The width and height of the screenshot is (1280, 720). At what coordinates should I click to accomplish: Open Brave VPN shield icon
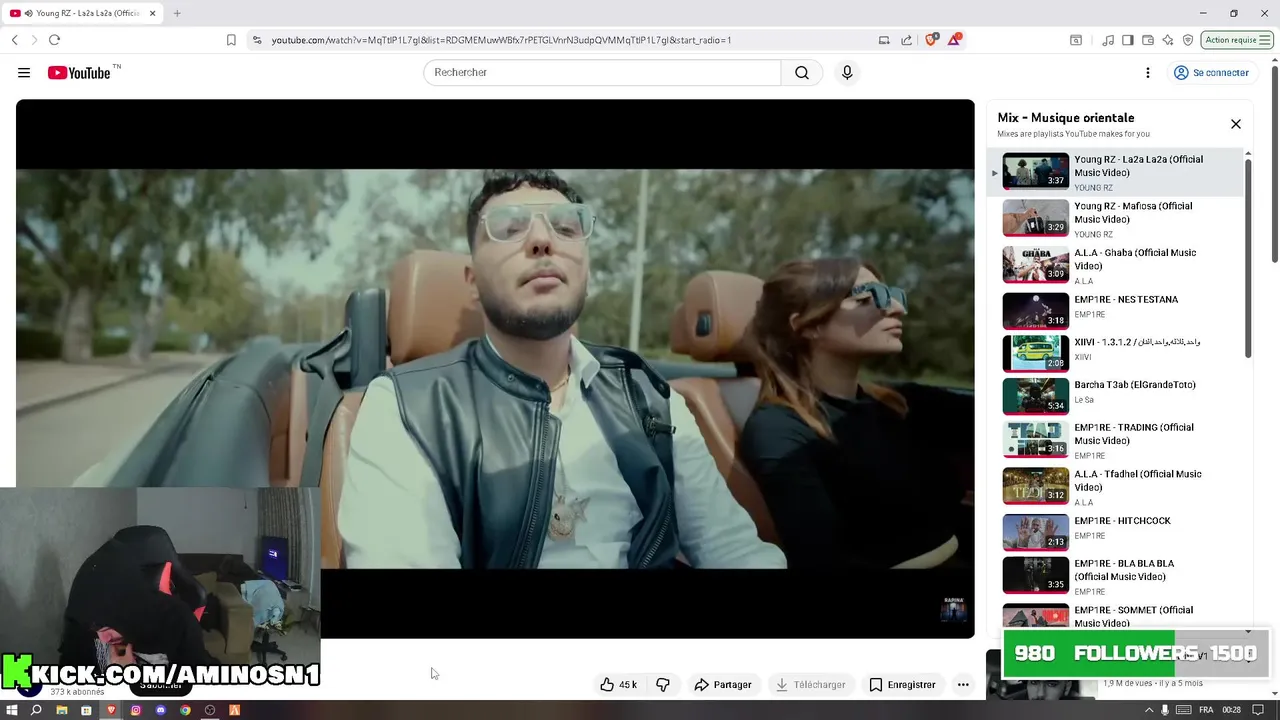1188,40
